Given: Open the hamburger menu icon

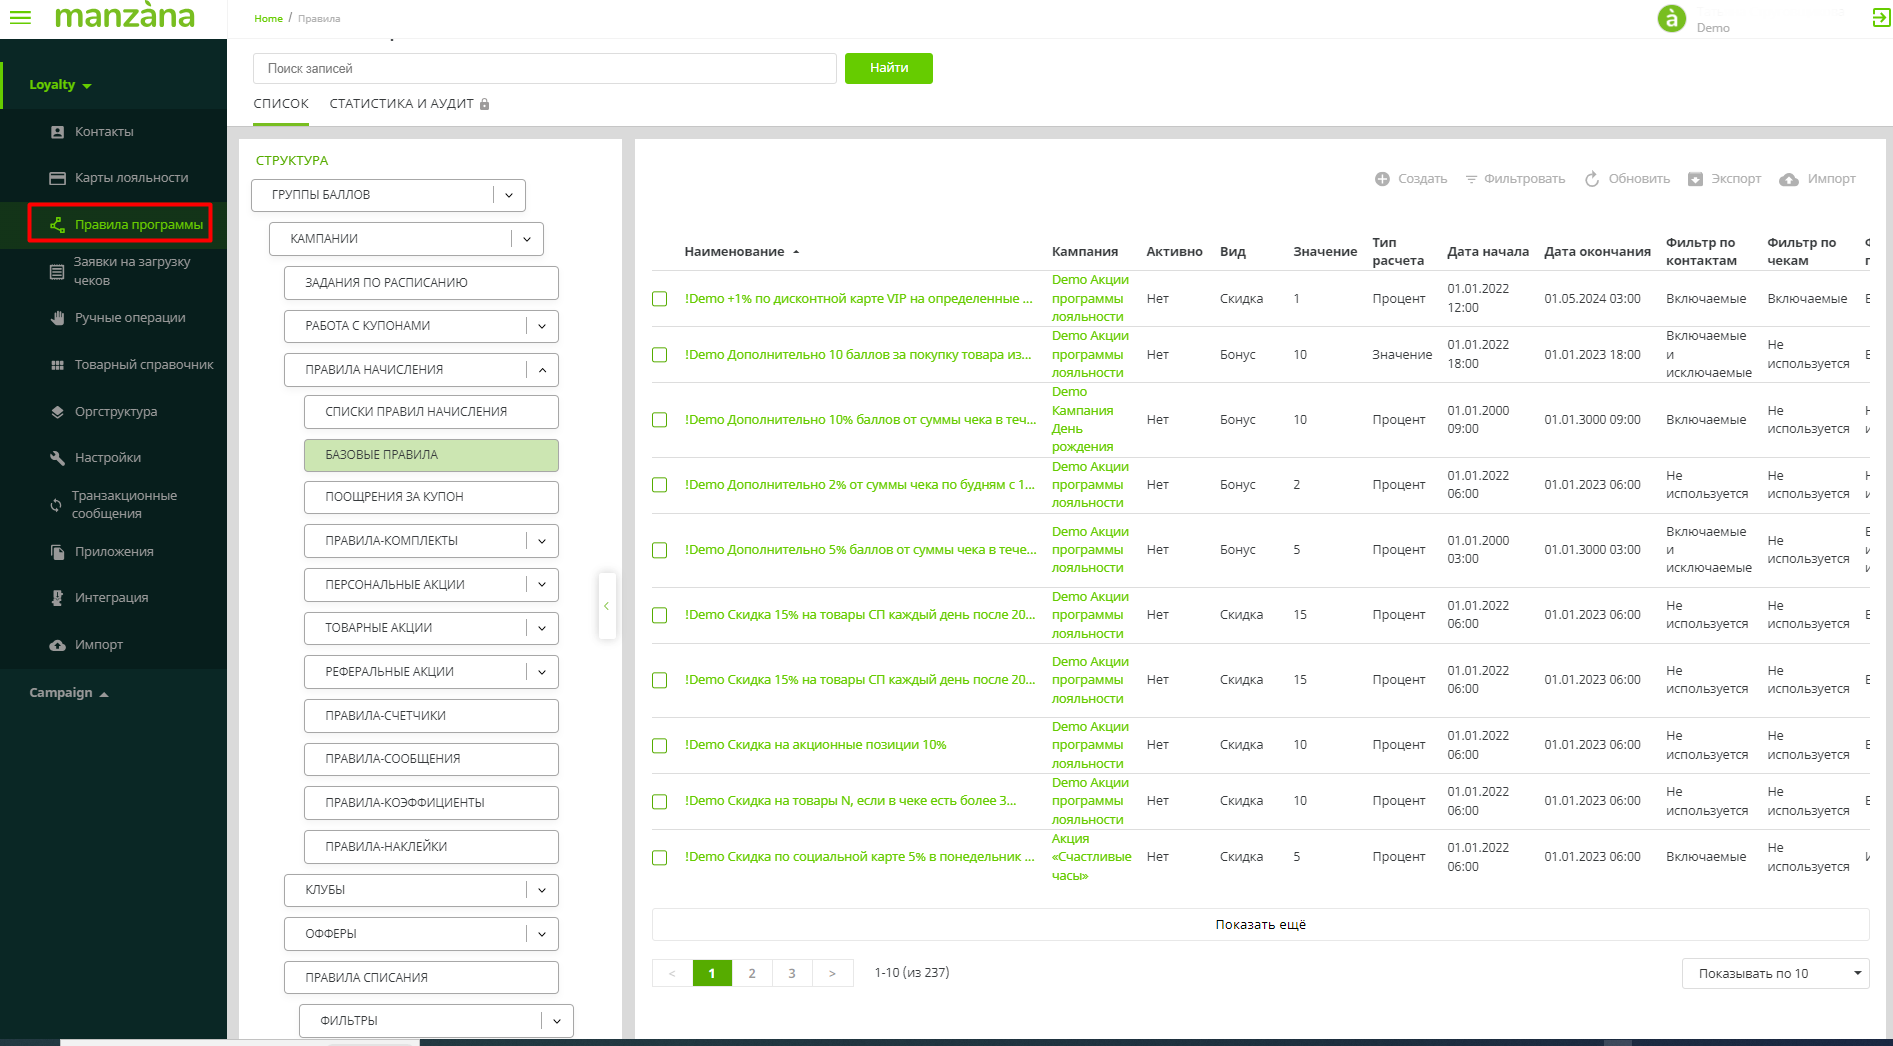Looking at the screenshot, I should coord(20,17).
